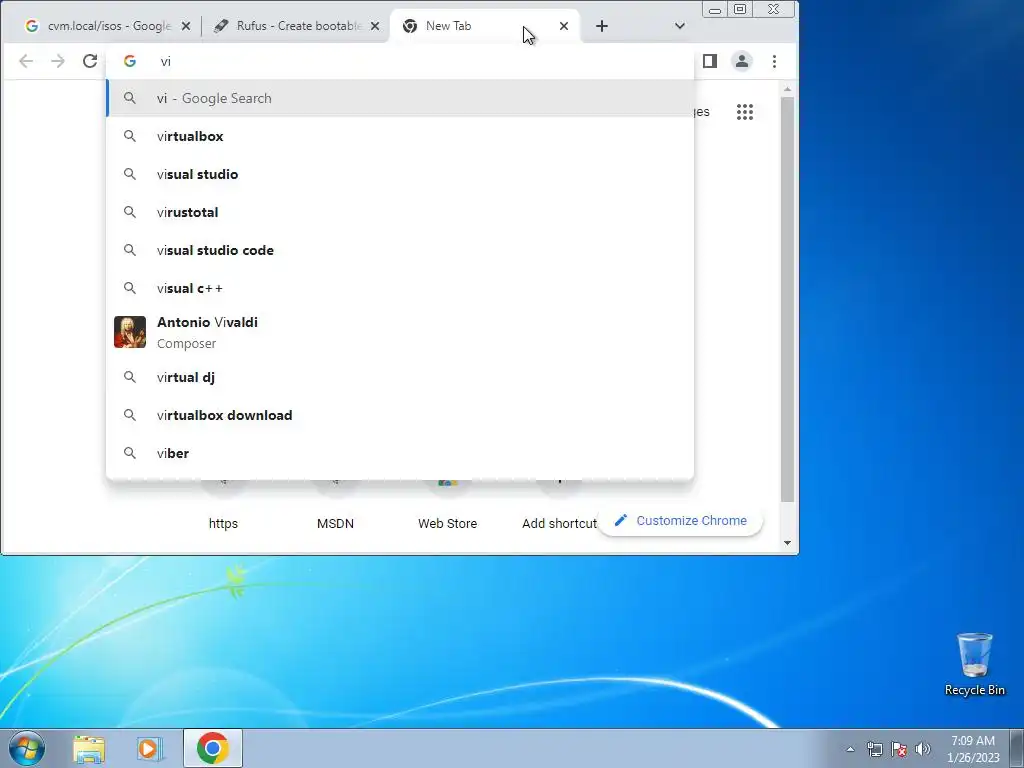Choose the 'virtualbox' suggestion
The height and width of the screenshot is (768, 1024).
(x=400, y=136)
